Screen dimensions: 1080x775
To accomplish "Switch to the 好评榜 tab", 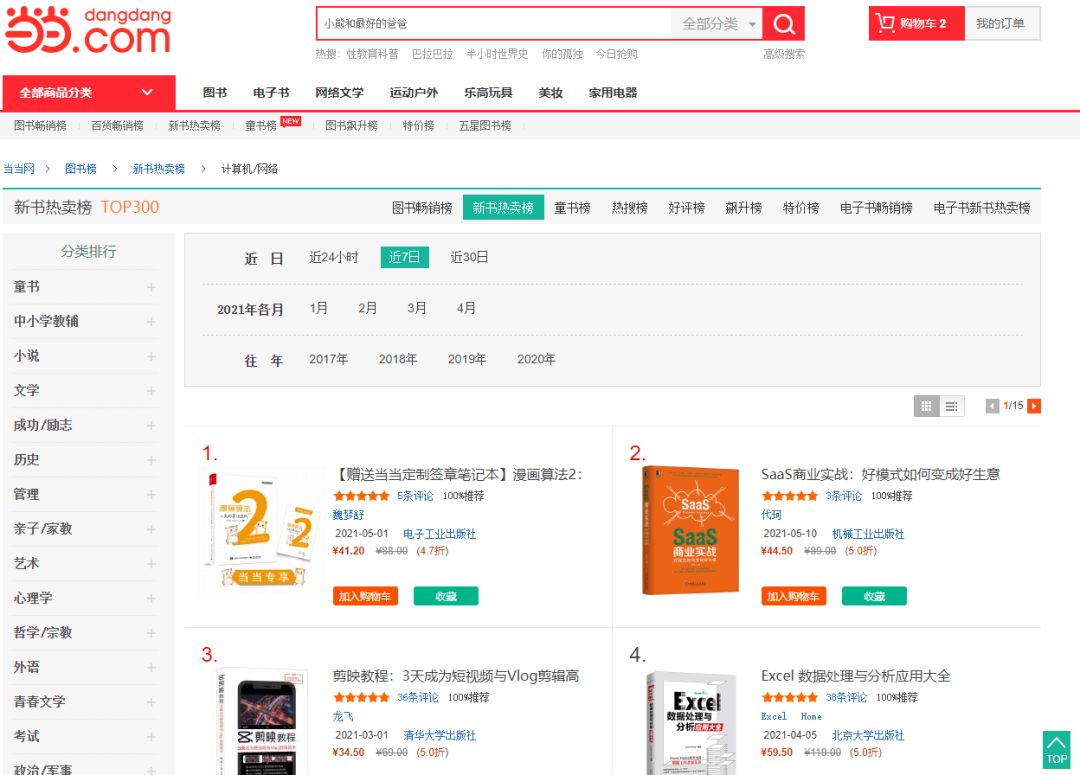I will (x=686, y=208).
